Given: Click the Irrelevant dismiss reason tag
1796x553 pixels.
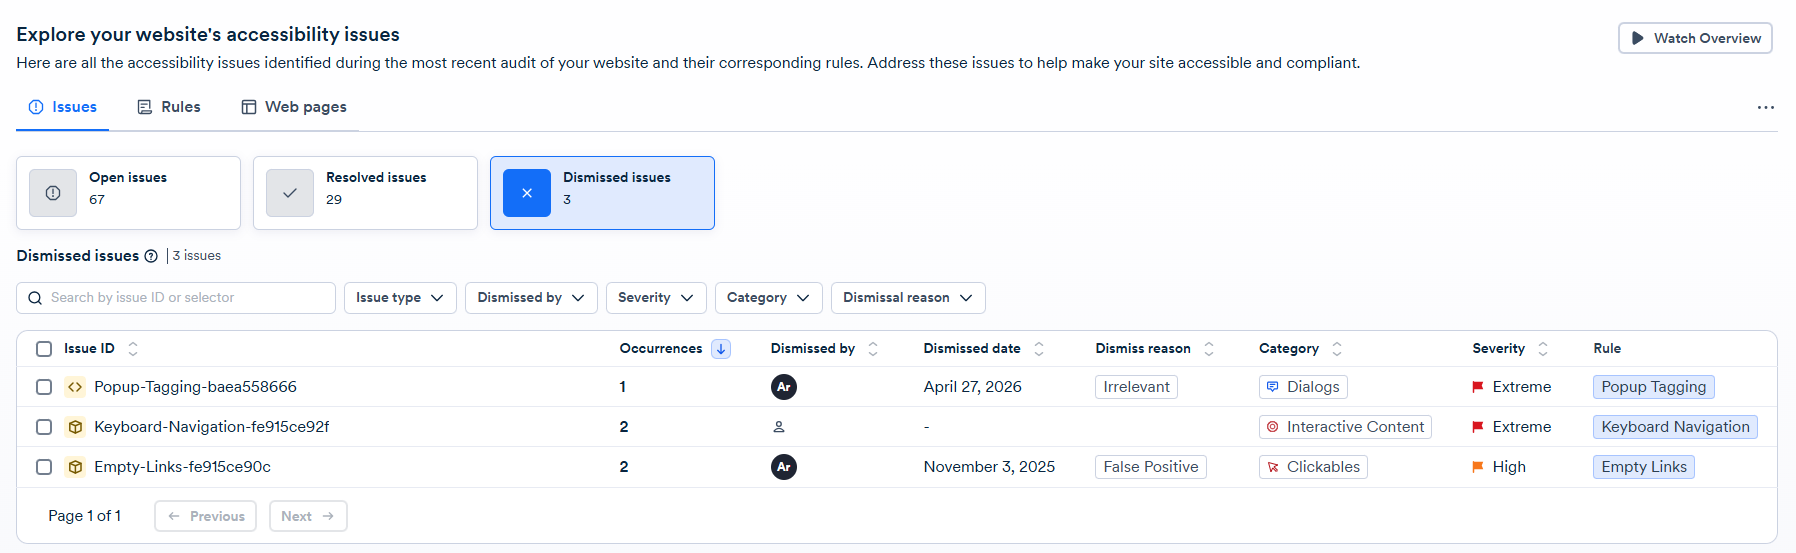Looking at the screenshot, I should [1136, 387].
